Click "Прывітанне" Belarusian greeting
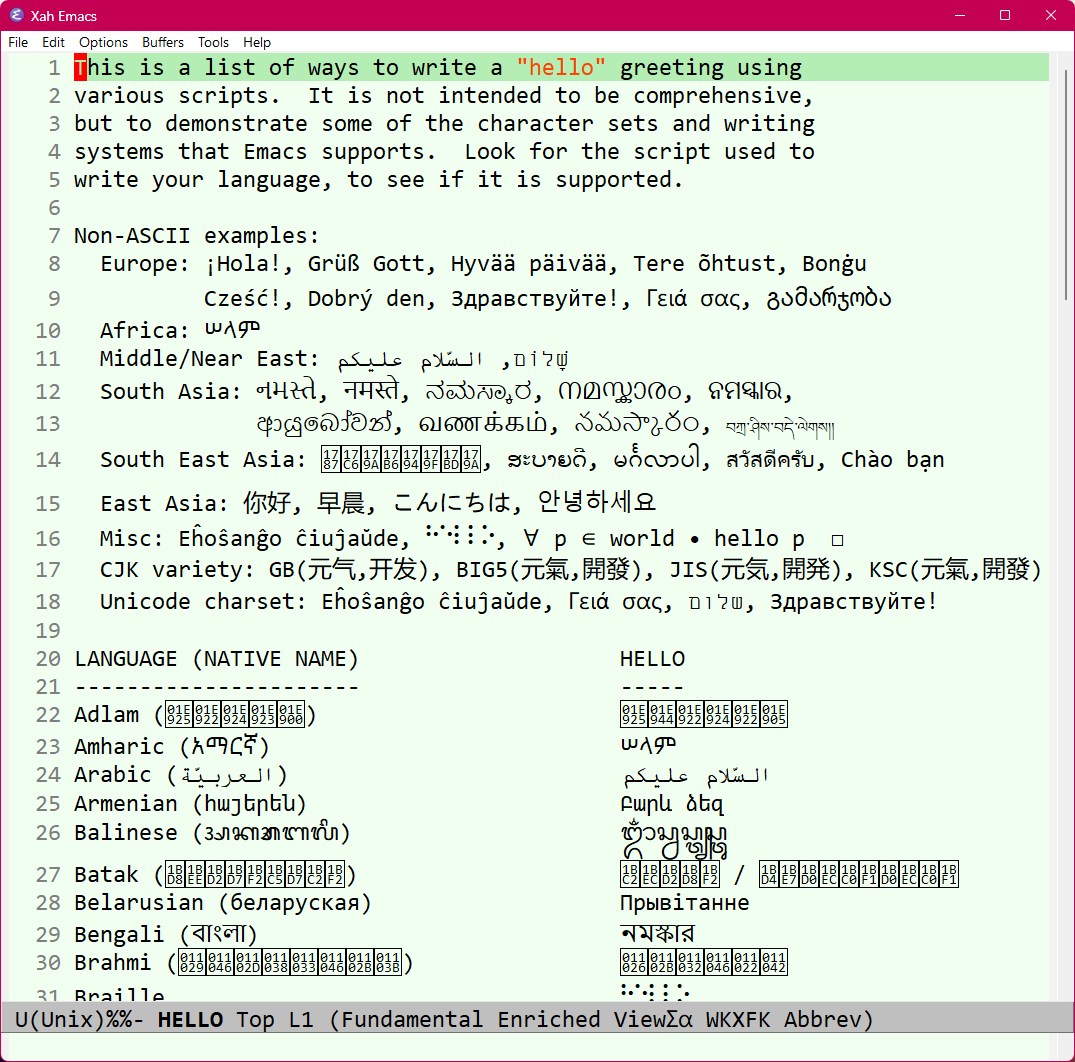 [x=684, y=903]
